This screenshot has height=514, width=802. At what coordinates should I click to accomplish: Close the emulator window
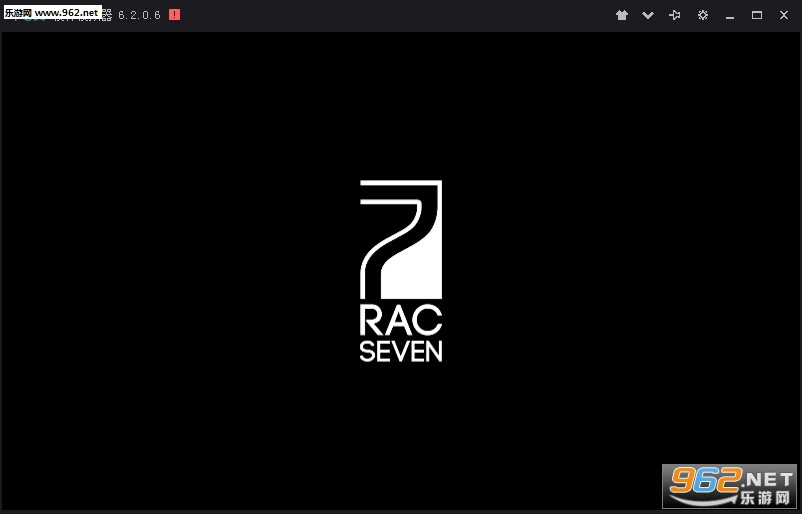point(784,15)
